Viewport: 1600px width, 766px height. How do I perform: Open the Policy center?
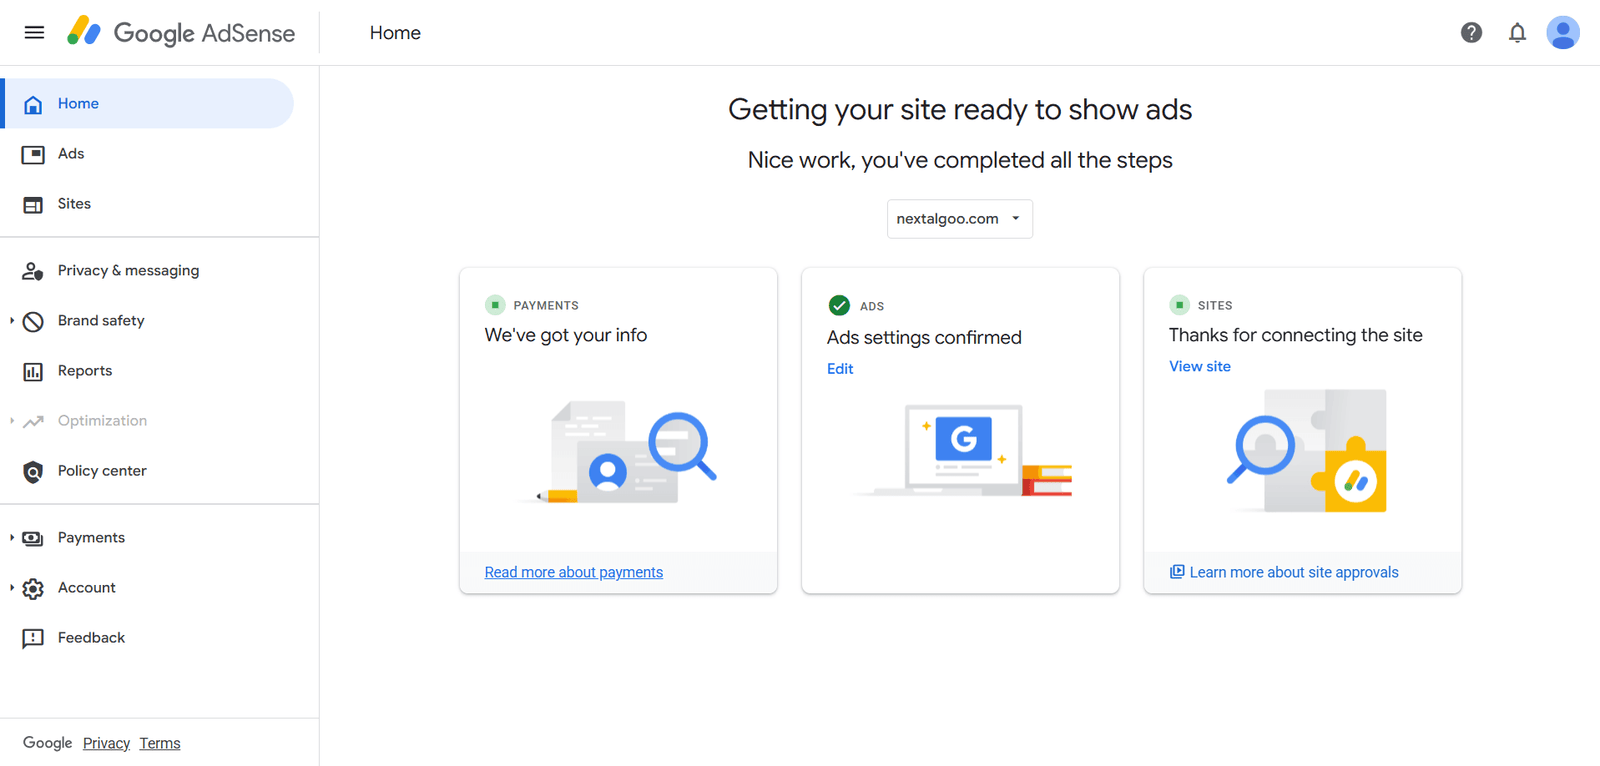tap(101, 470)
